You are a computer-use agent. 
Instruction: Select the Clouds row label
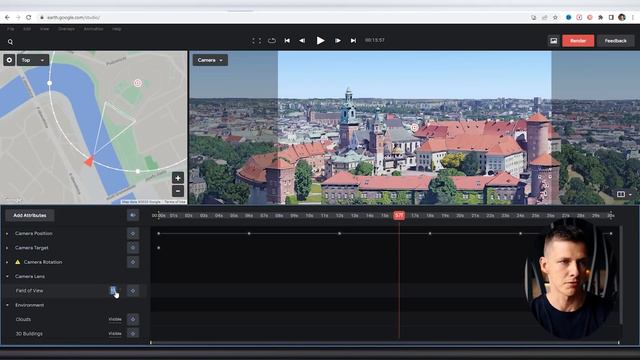pos(23,319)
